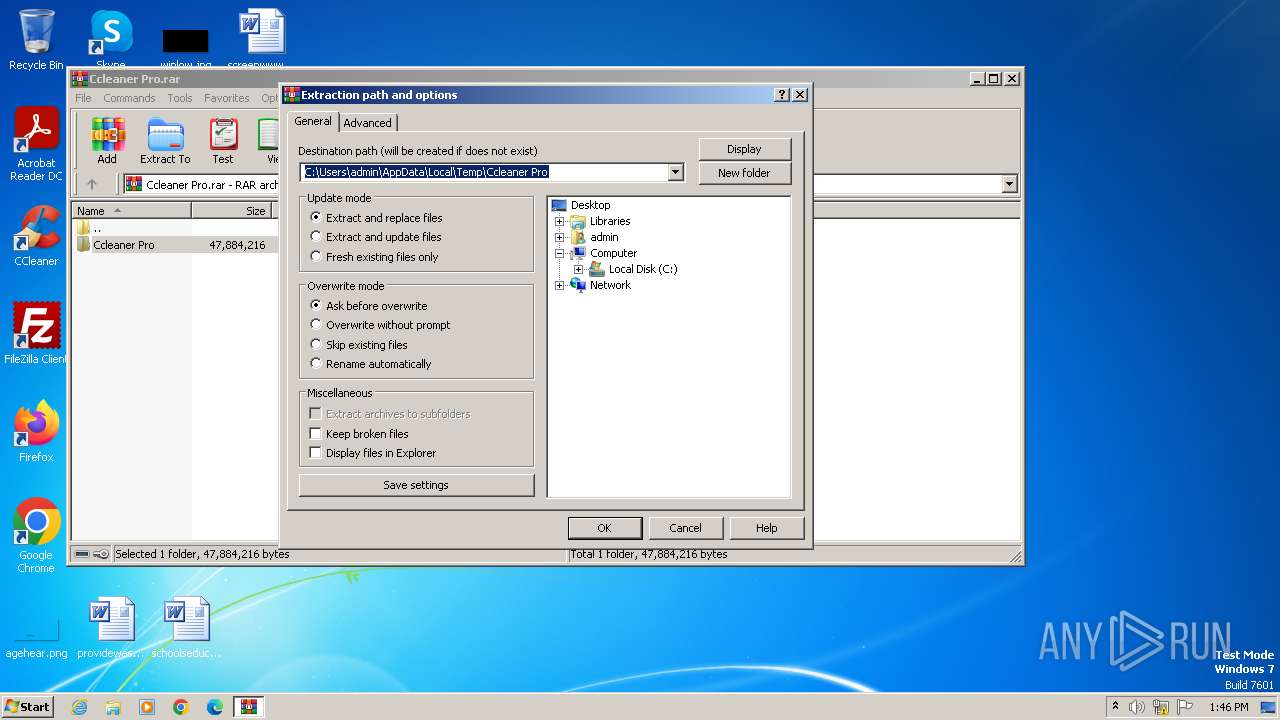Click the Help button in dialog
Screen dimensions: 1280x720
[x=766, y=528]
